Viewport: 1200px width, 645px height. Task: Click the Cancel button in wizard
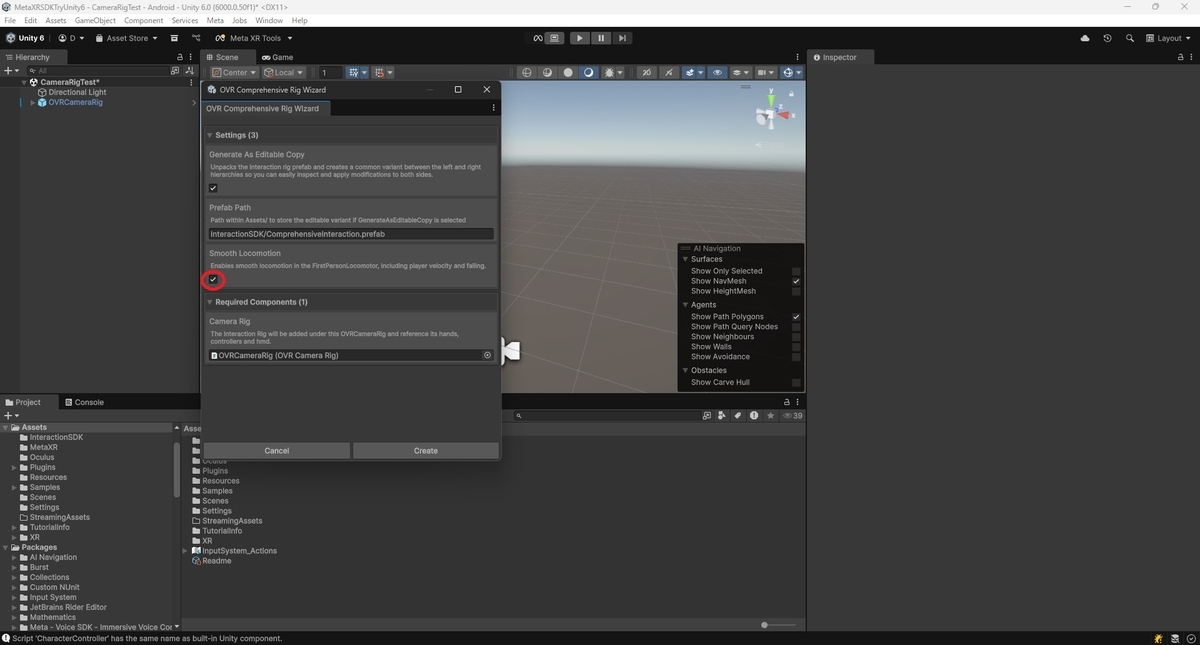click(277, 451)
